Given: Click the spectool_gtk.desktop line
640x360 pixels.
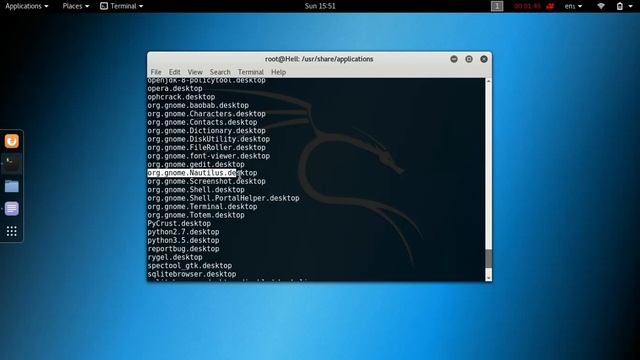Looking at the screenshot, I should [x=190, y=266].
